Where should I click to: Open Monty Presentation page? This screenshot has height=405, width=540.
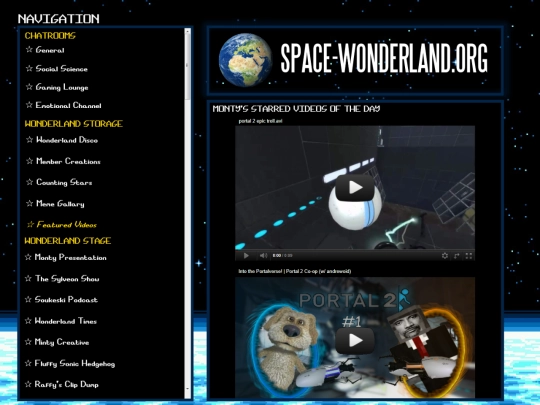(70, 258)
